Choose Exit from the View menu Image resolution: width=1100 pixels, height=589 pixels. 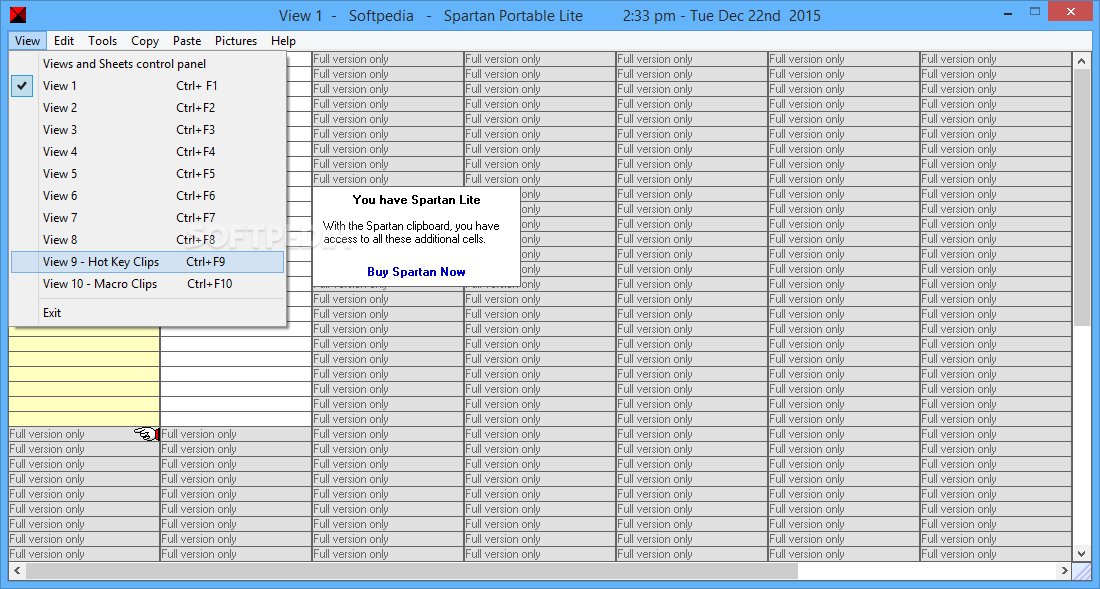(147, 313)
